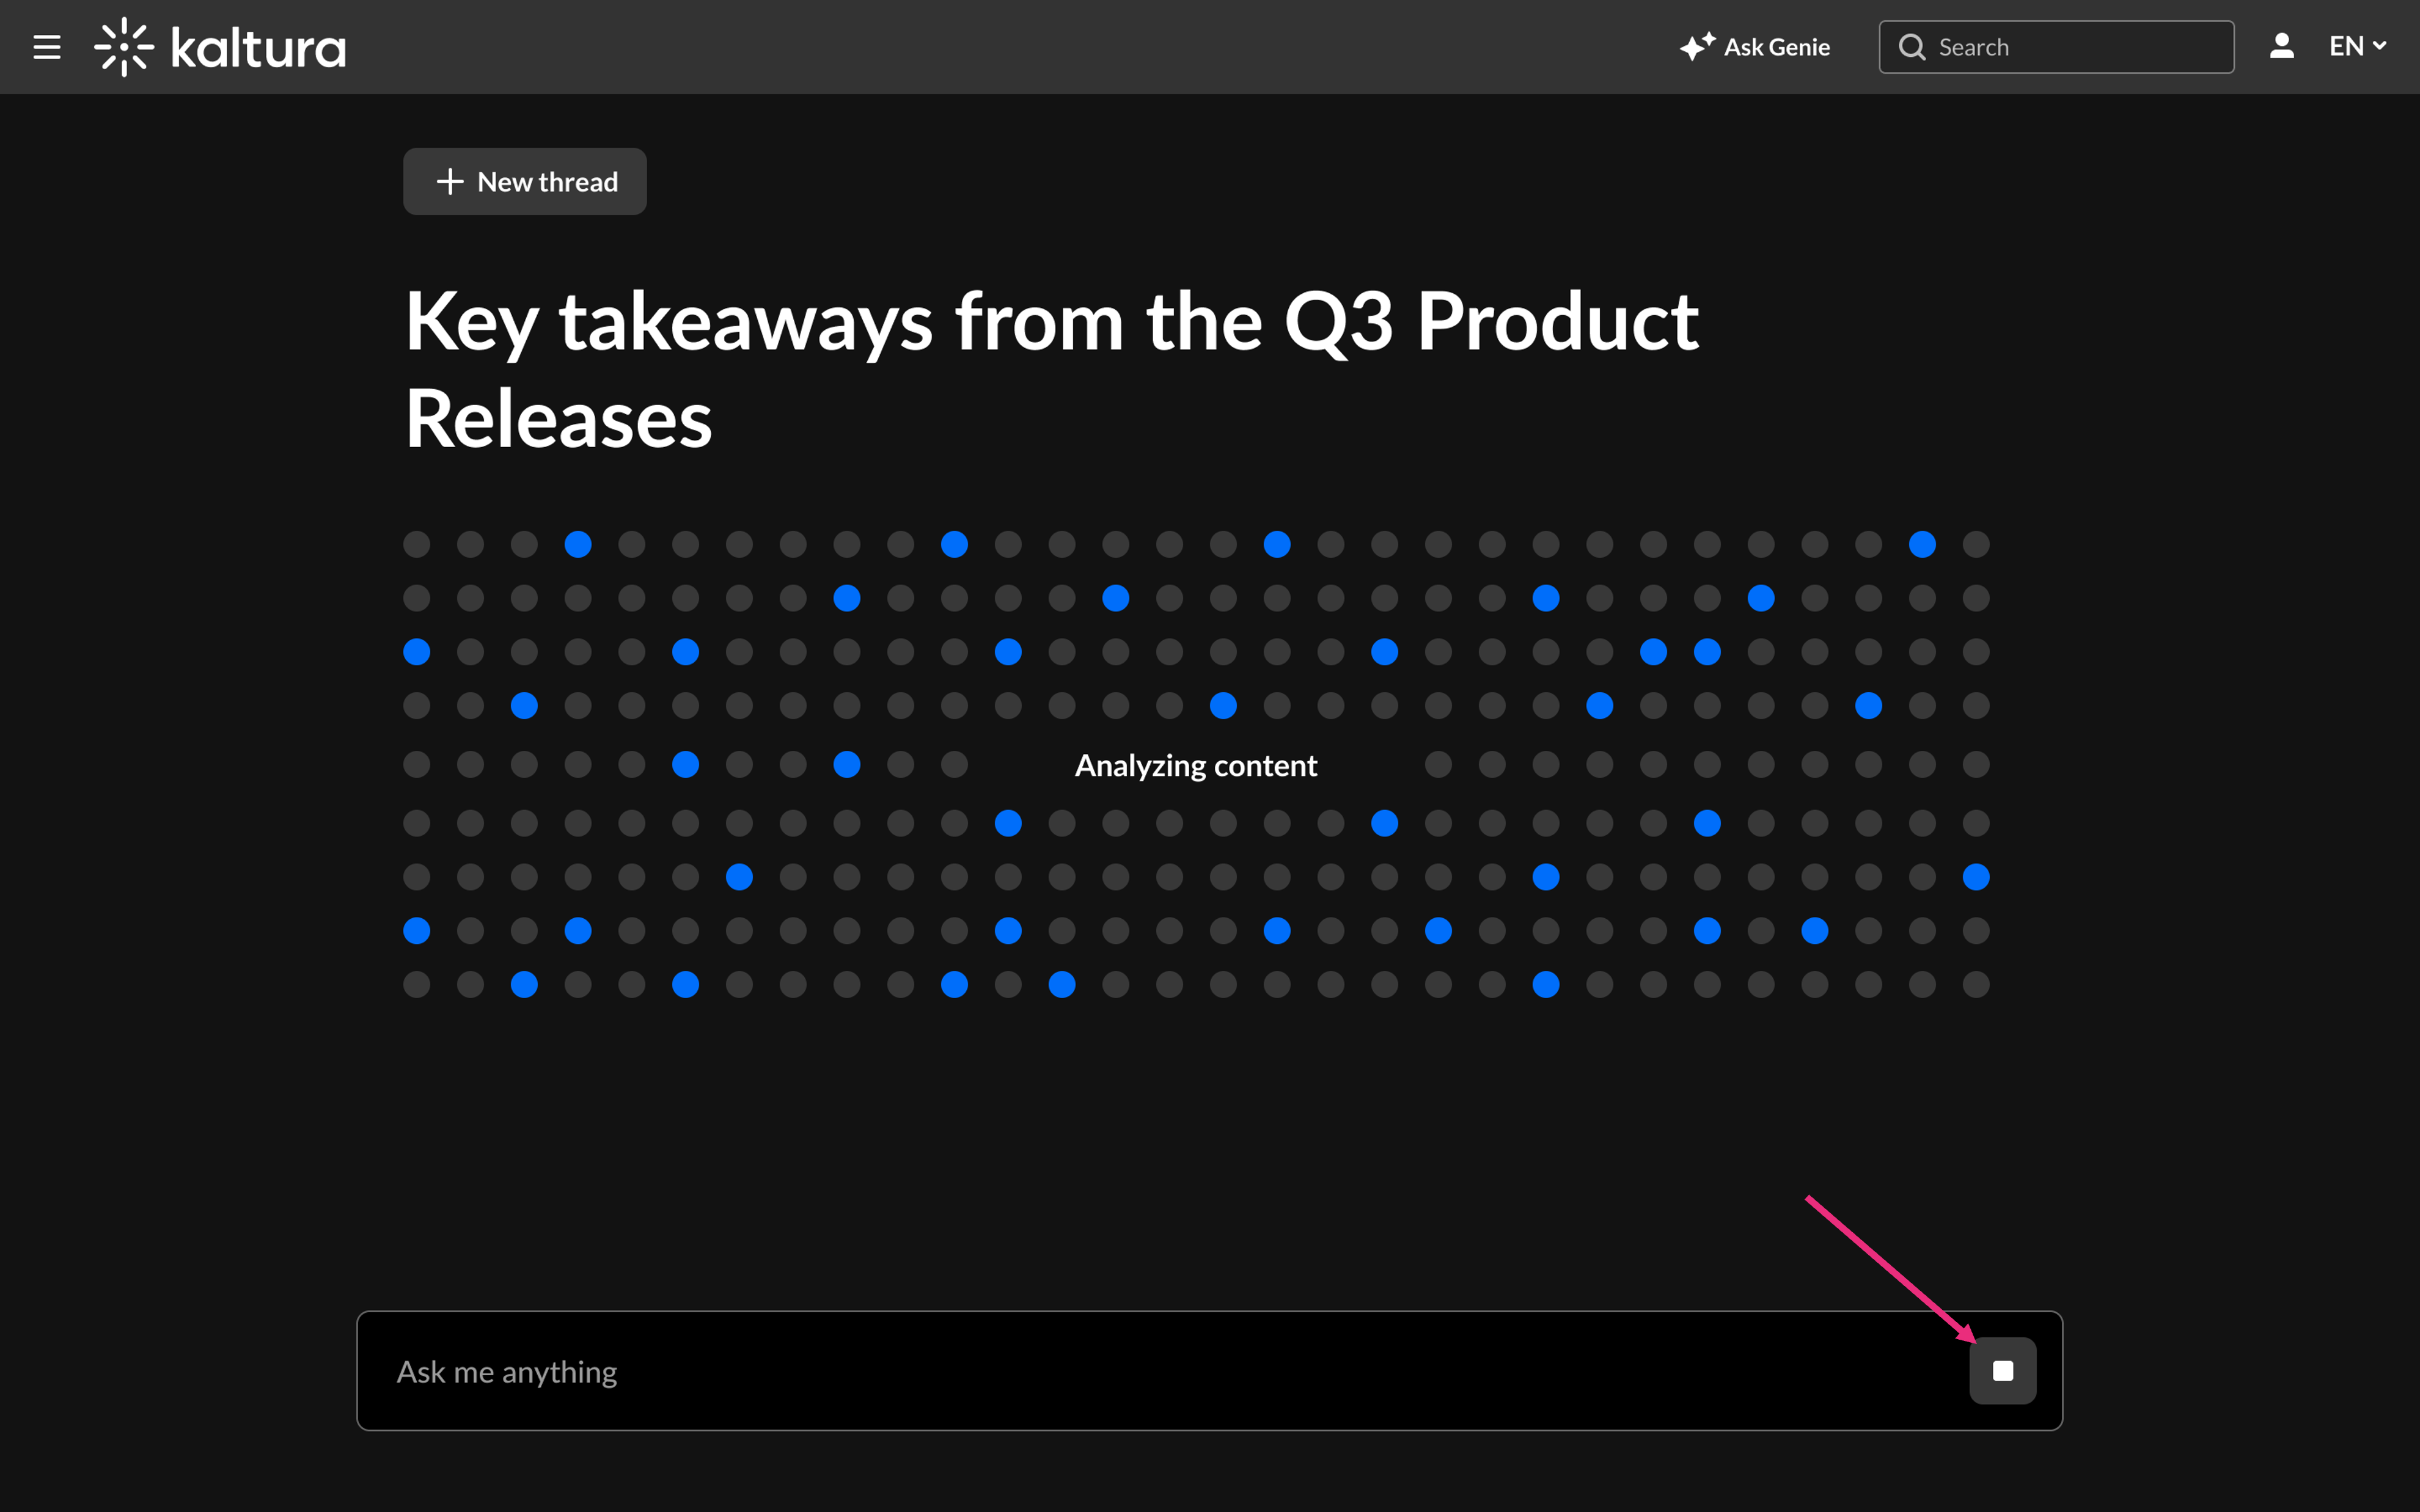Open the hamburger navigation menu
This screenshot has width=2420, height=1512.
pos(47,47)
